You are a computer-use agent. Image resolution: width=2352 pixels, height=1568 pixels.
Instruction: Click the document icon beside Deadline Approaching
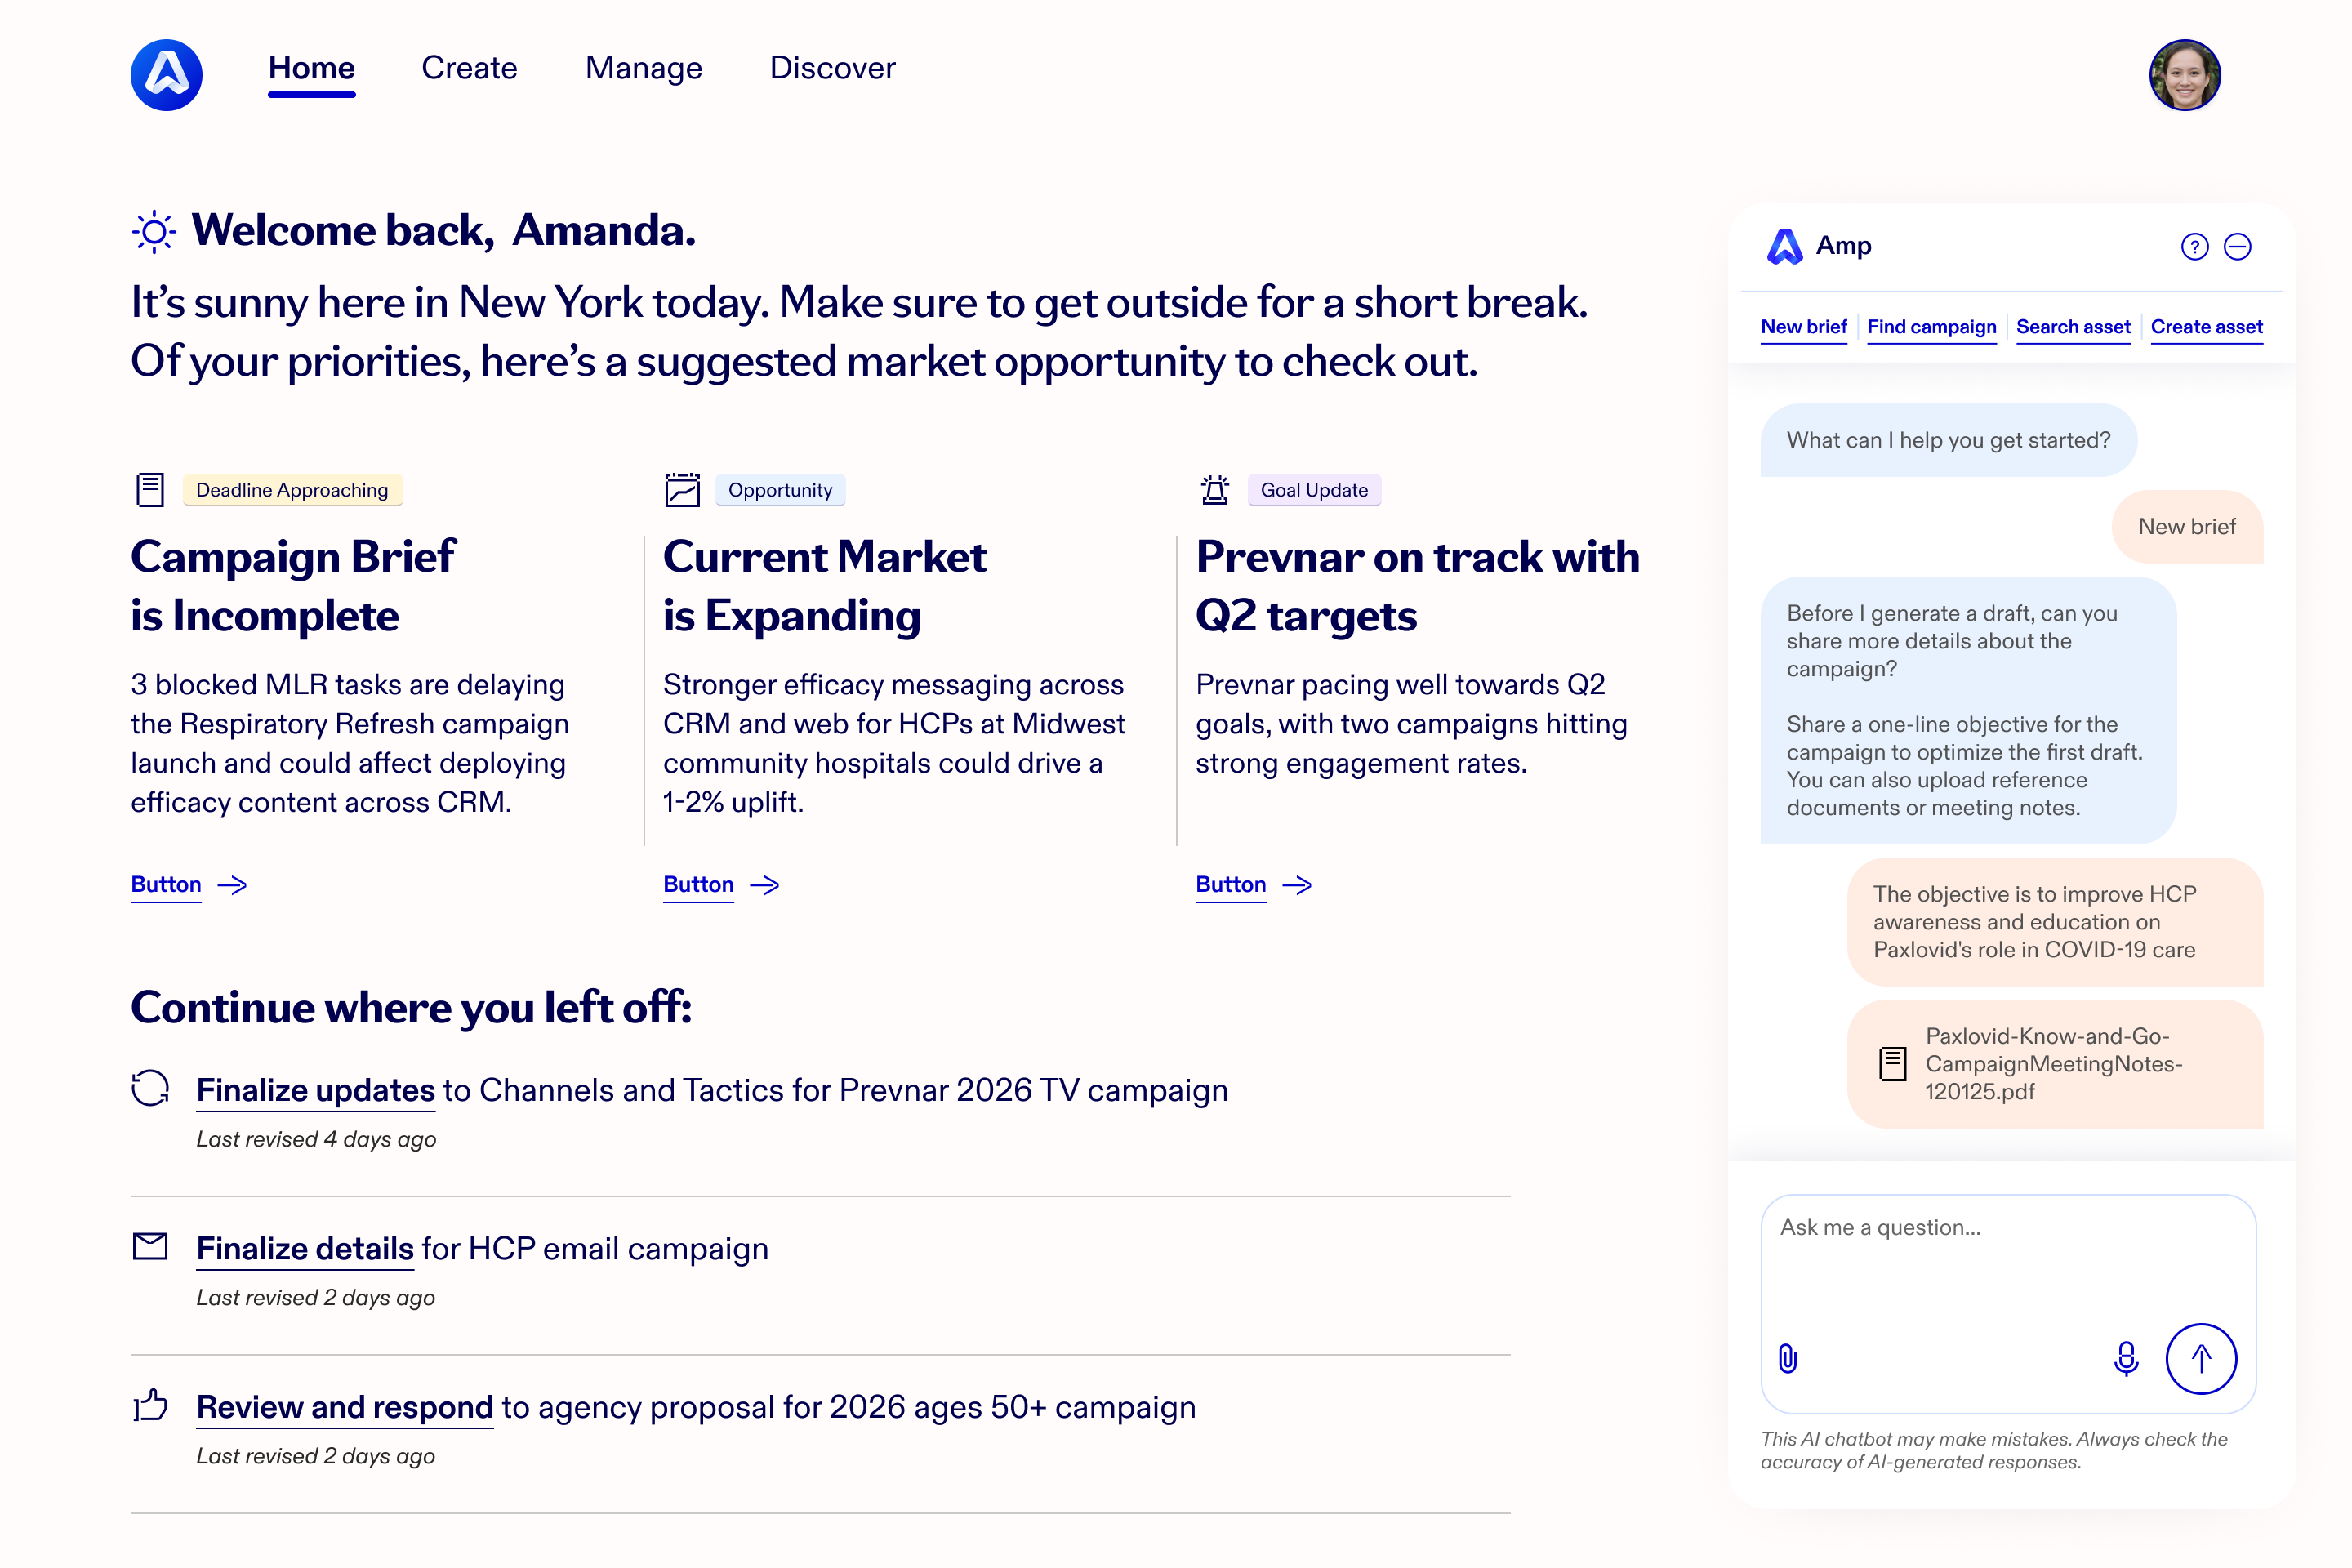pyautogui.click(x=150, y=490)
